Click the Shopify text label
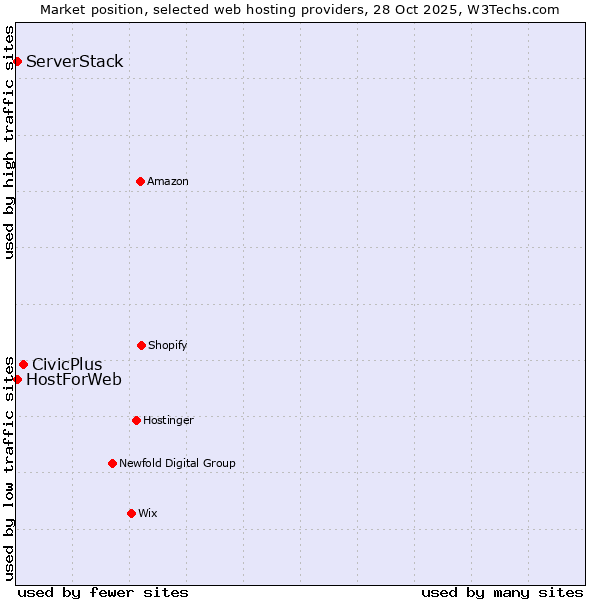This screenshot has height=600, width=600. (x=168, y=345)
